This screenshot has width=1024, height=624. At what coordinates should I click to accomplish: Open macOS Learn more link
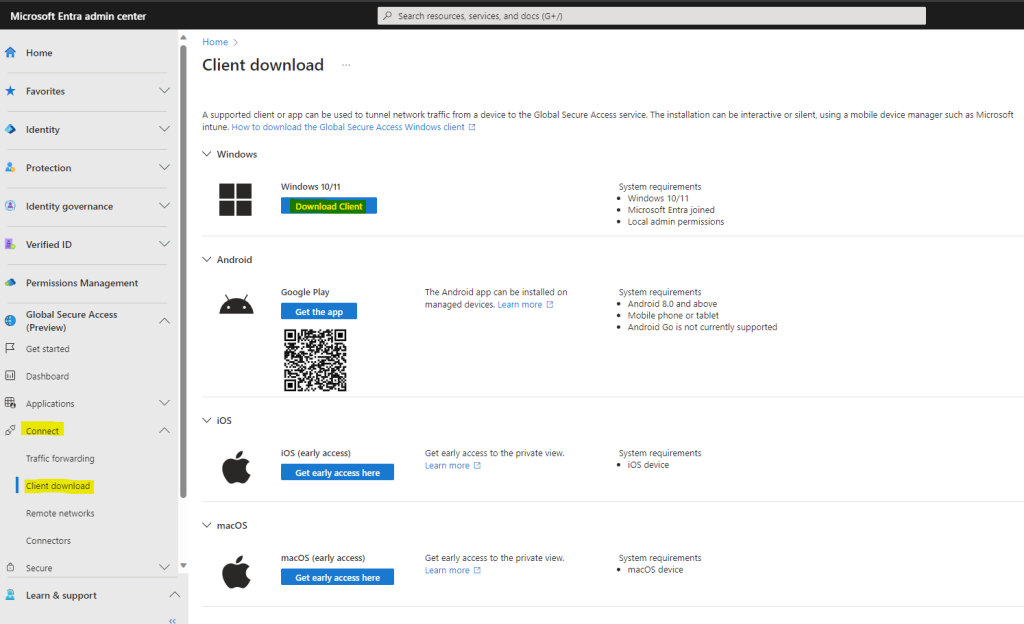pyautogui.click(x=447, y=570)
